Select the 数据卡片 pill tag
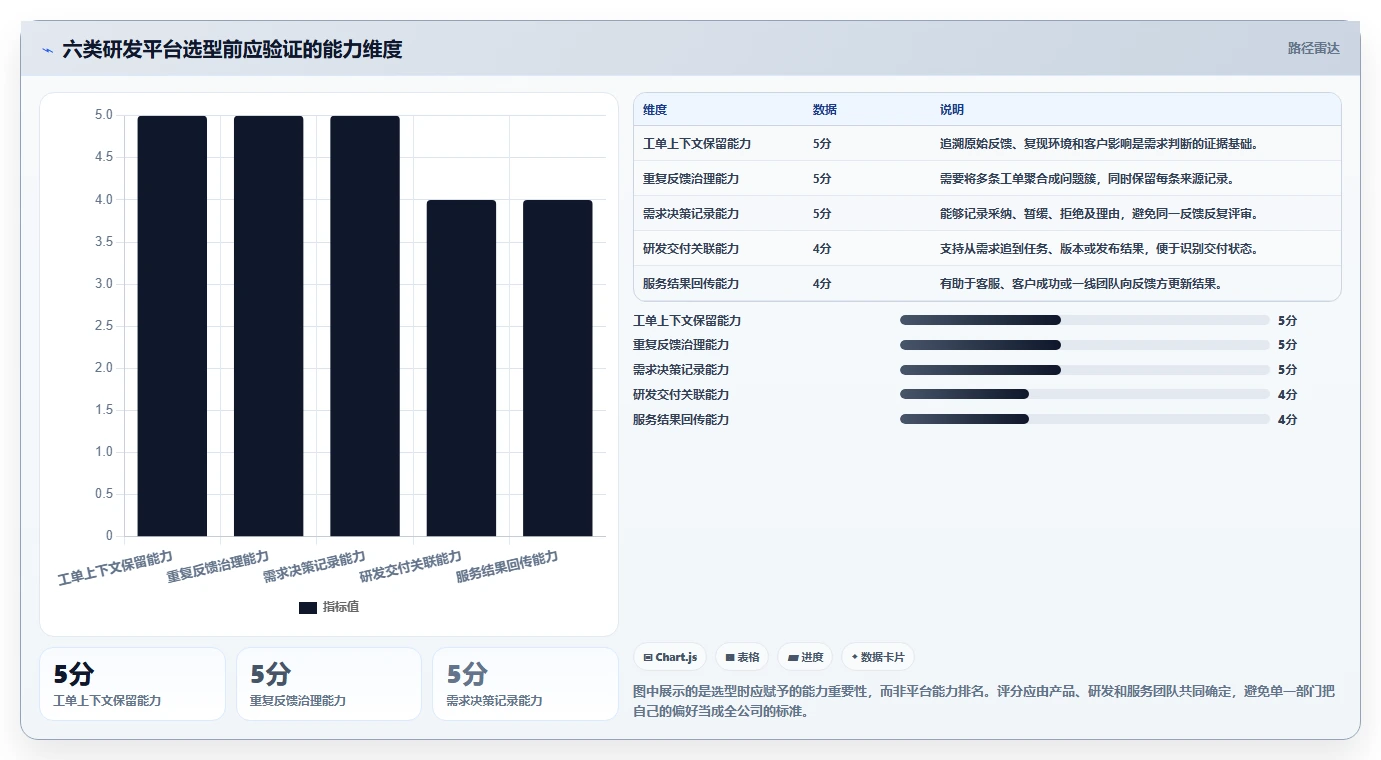The width and height of the screenshot is (1381, 760). [878, 657]
